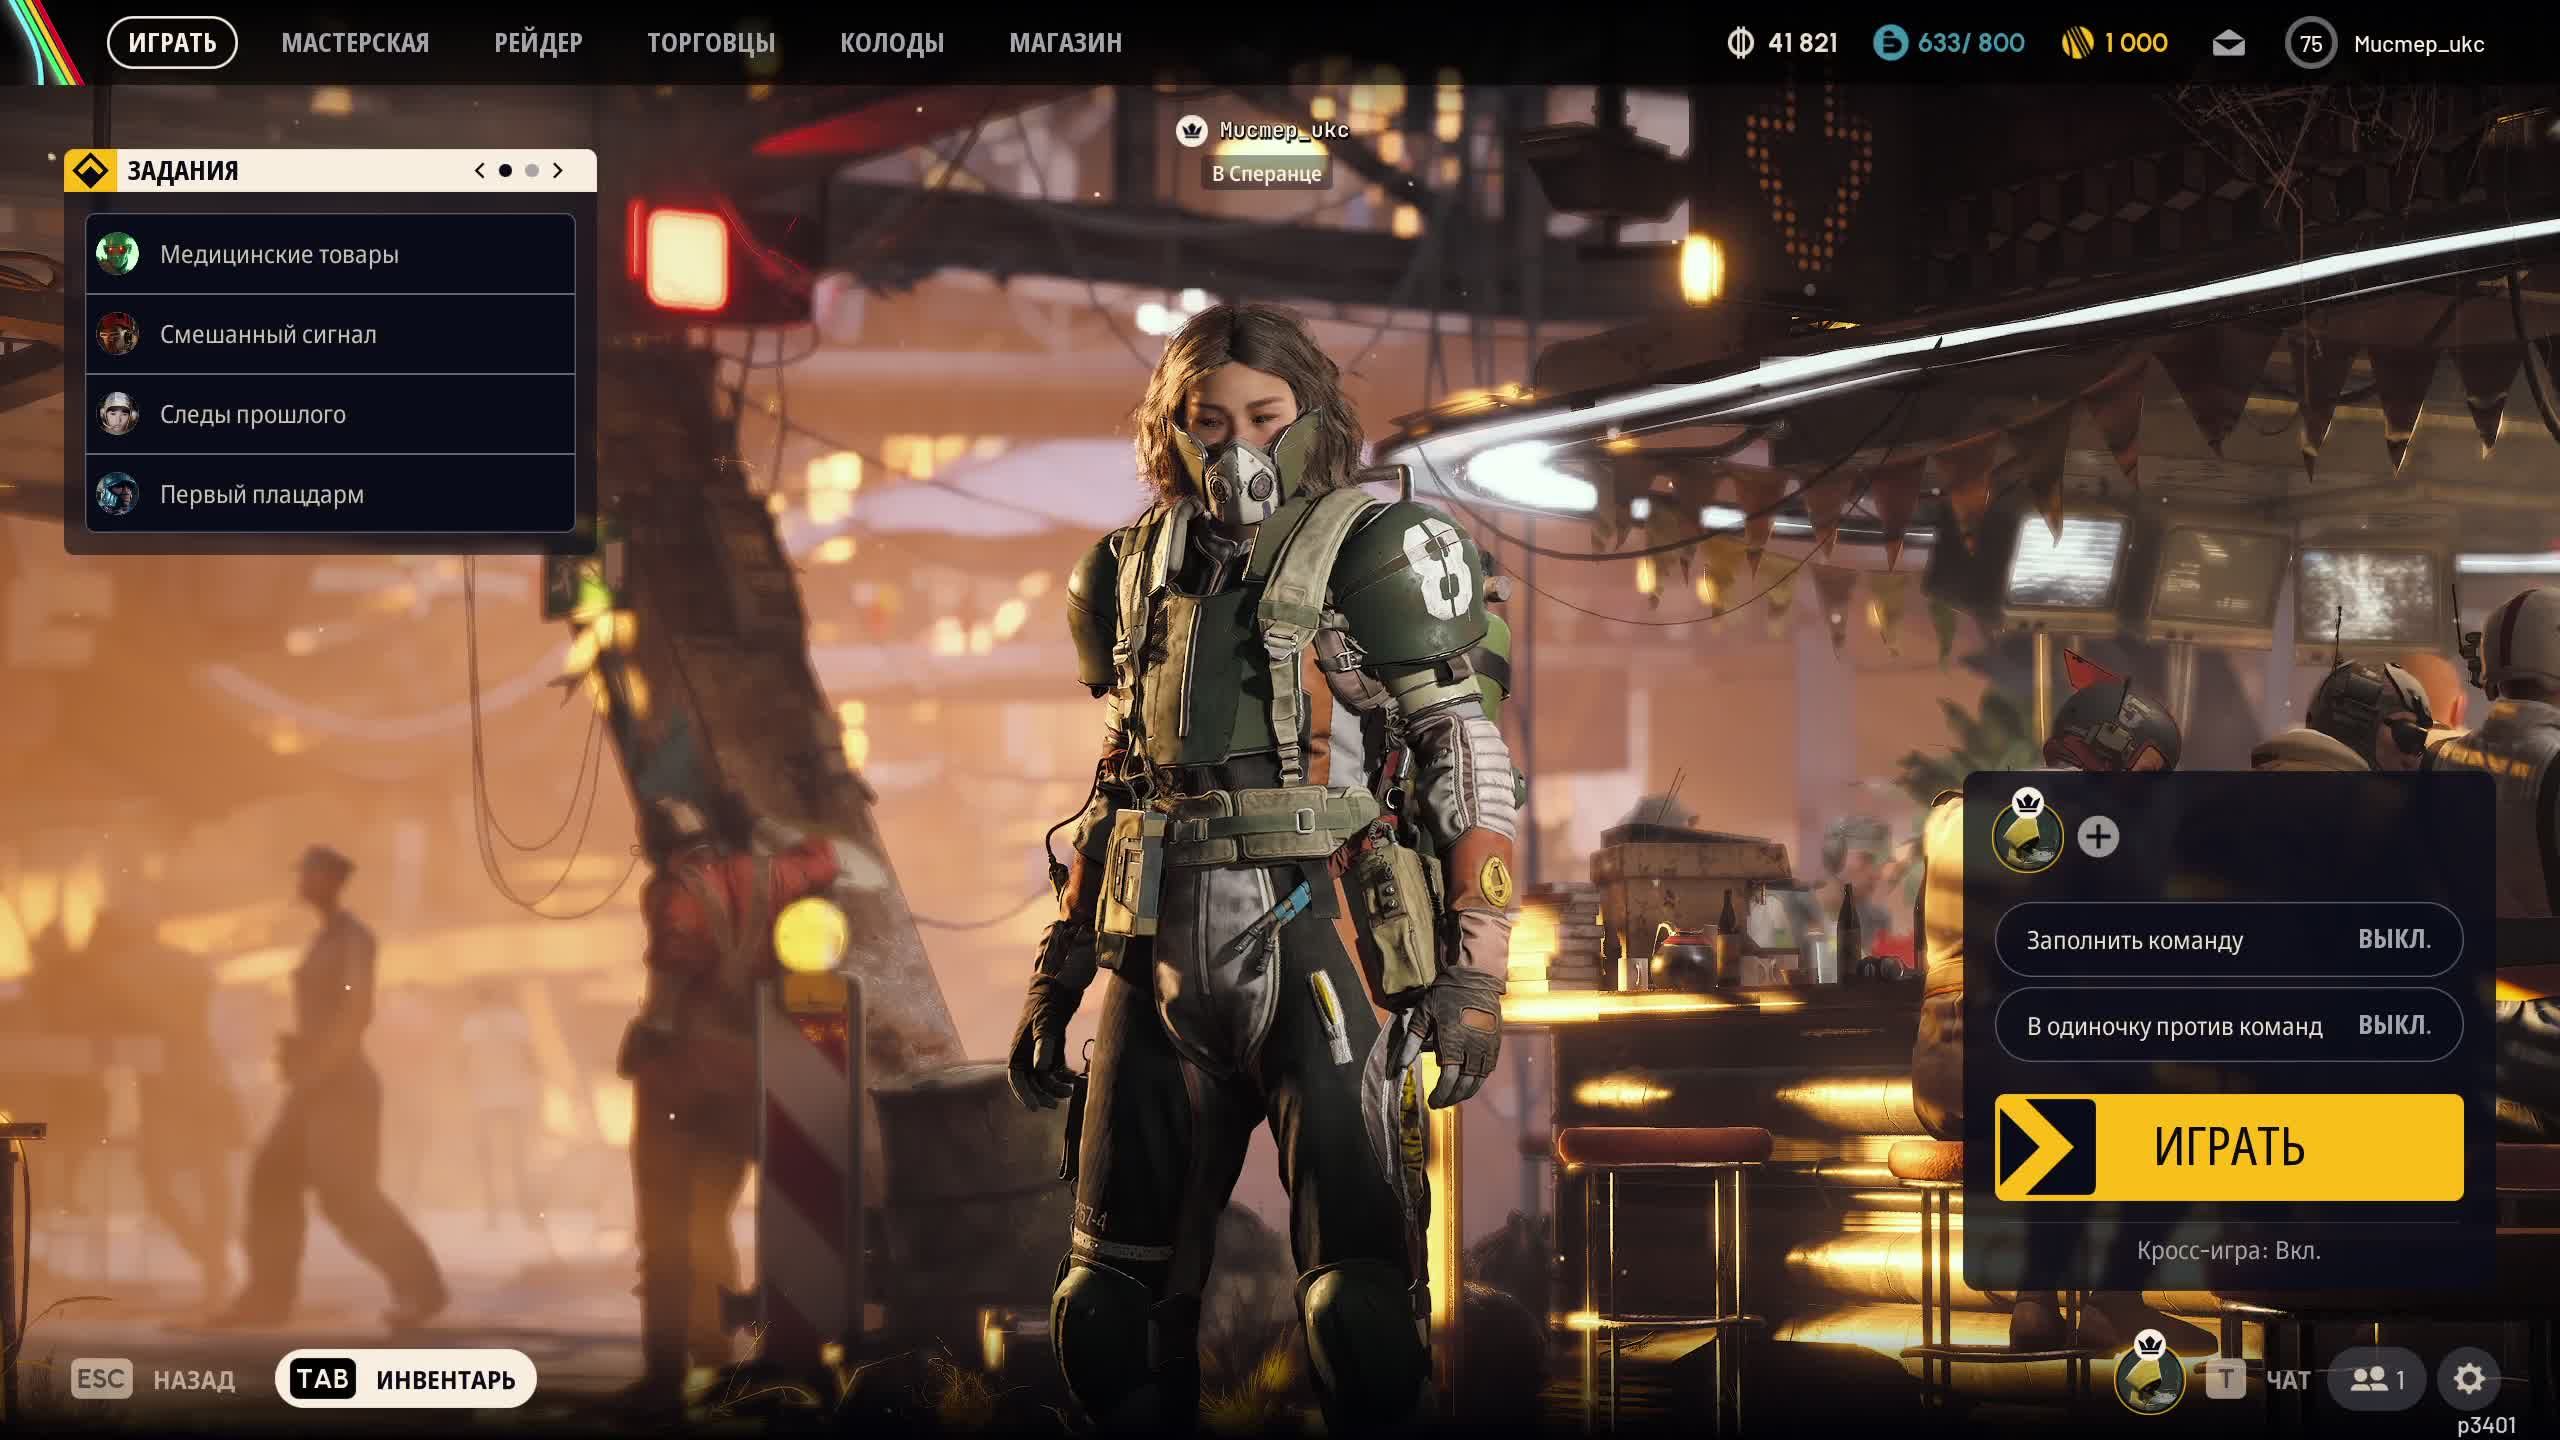
Task: Toggle 'Кросс-игра: Вкл.' setting
Action: [x=2228, y=1251]
